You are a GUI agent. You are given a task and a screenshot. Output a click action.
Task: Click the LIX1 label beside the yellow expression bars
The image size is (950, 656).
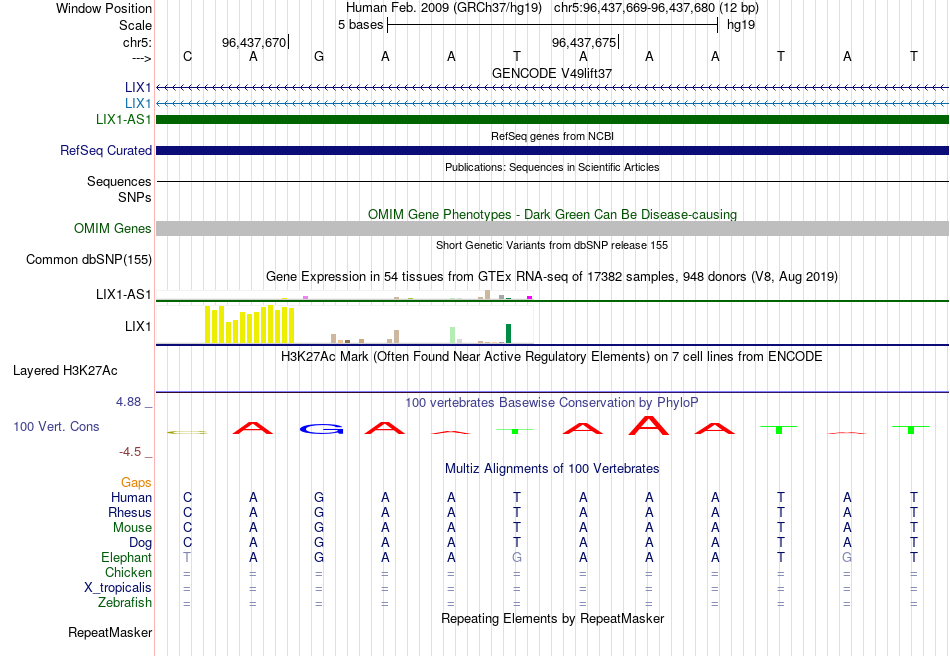138,326
